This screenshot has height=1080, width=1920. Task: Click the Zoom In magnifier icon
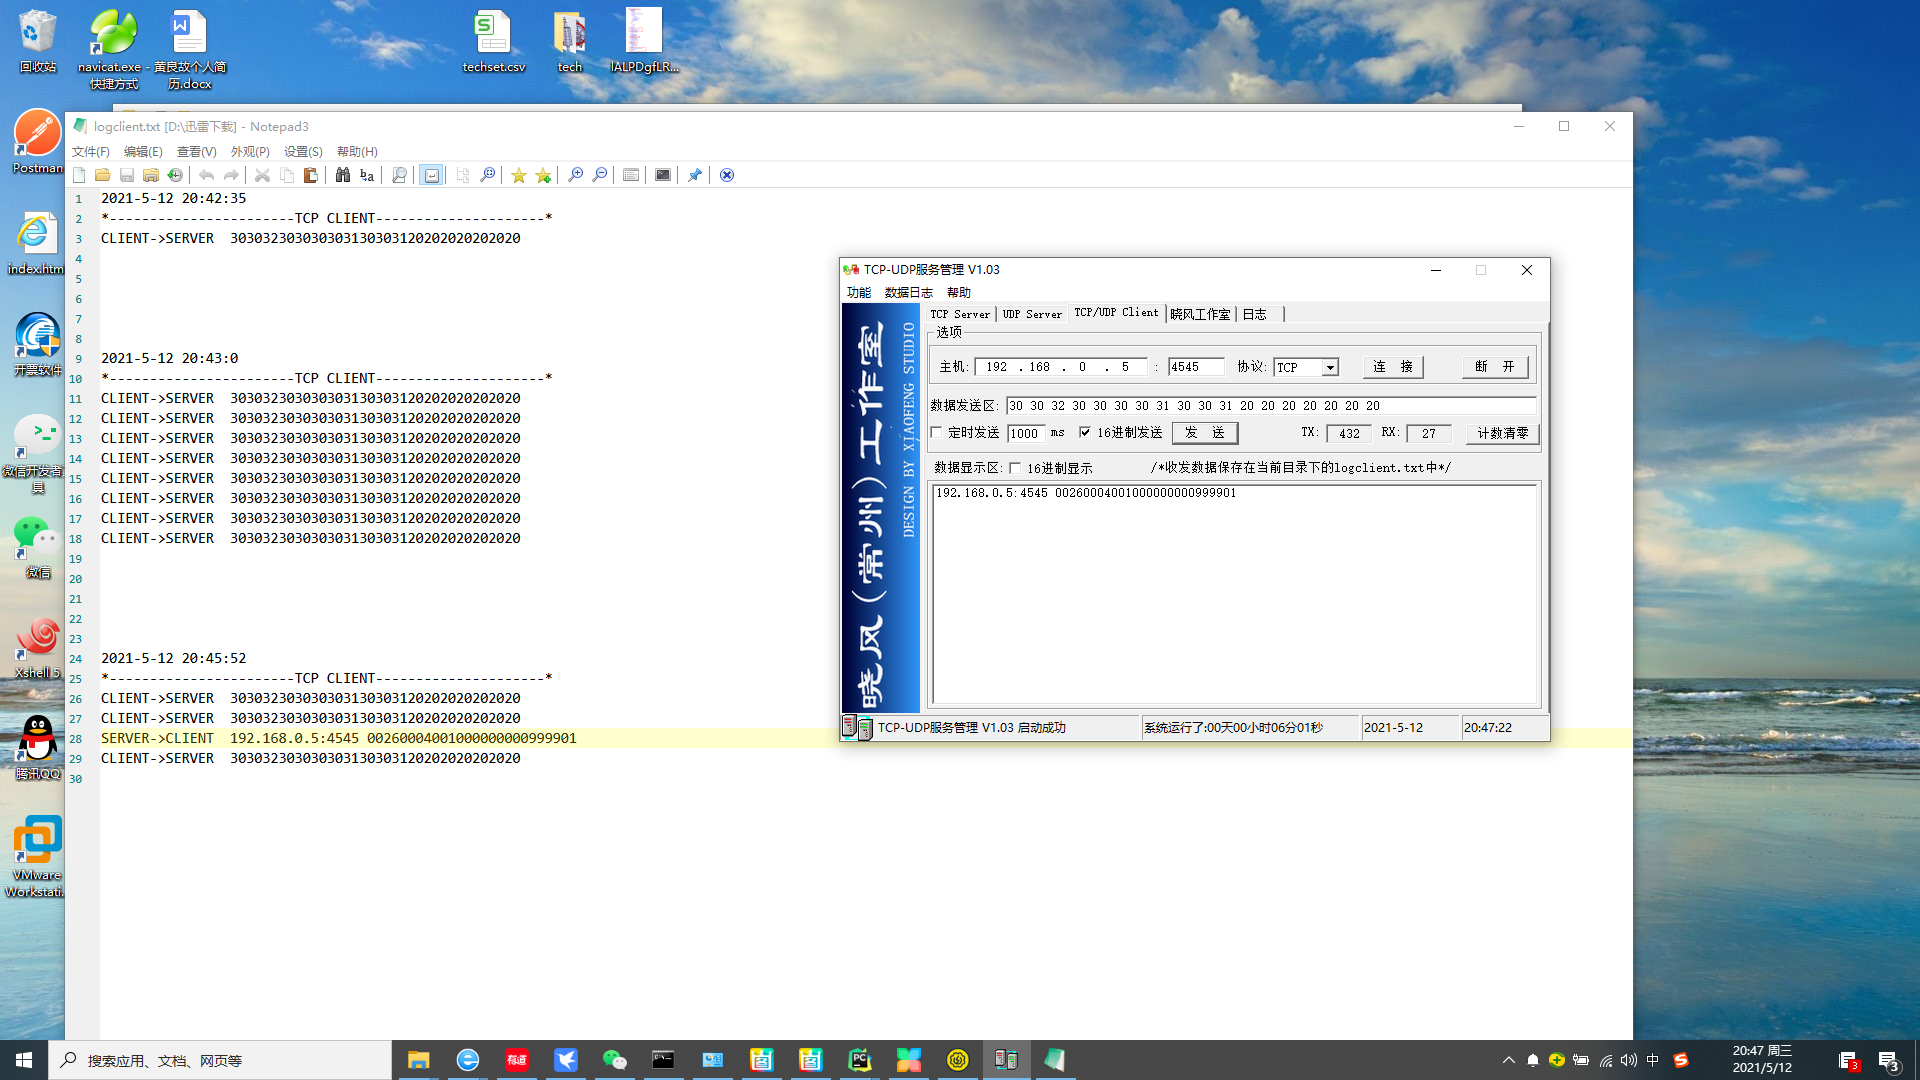(x=575, y=175)
